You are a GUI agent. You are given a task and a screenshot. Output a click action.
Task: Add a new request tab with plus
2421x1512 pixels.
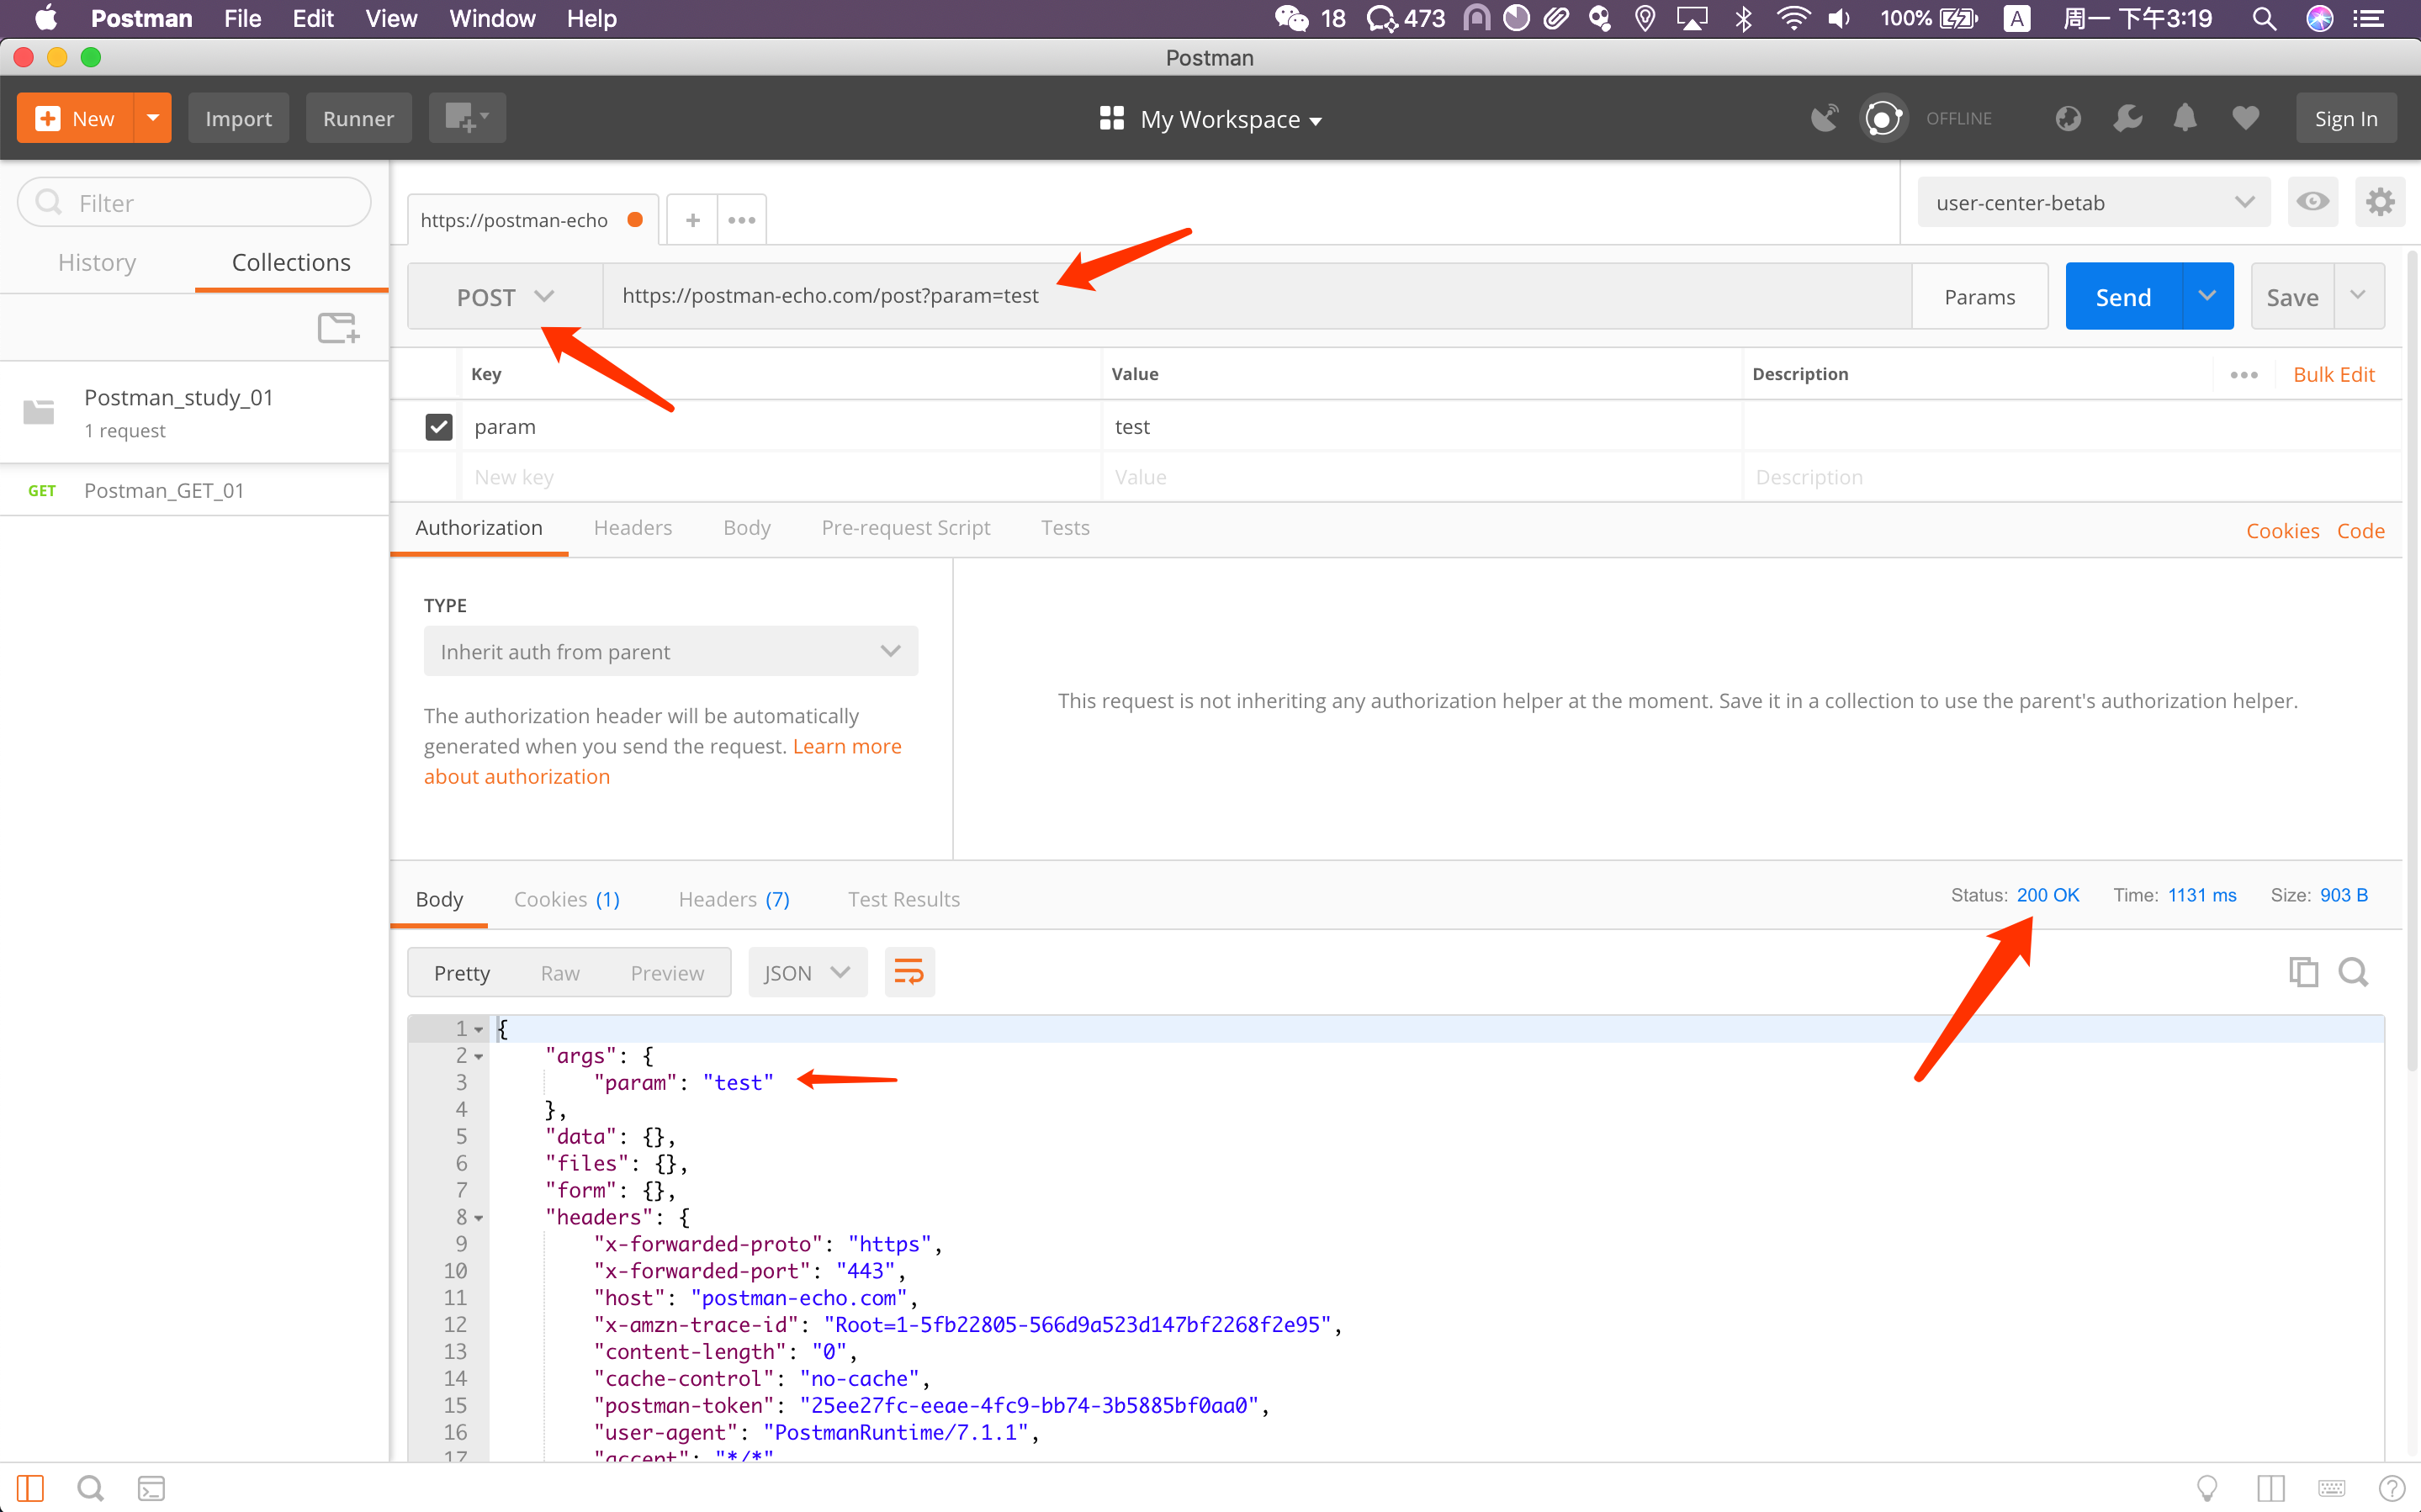pyautogui.click(x=692, y=220)
